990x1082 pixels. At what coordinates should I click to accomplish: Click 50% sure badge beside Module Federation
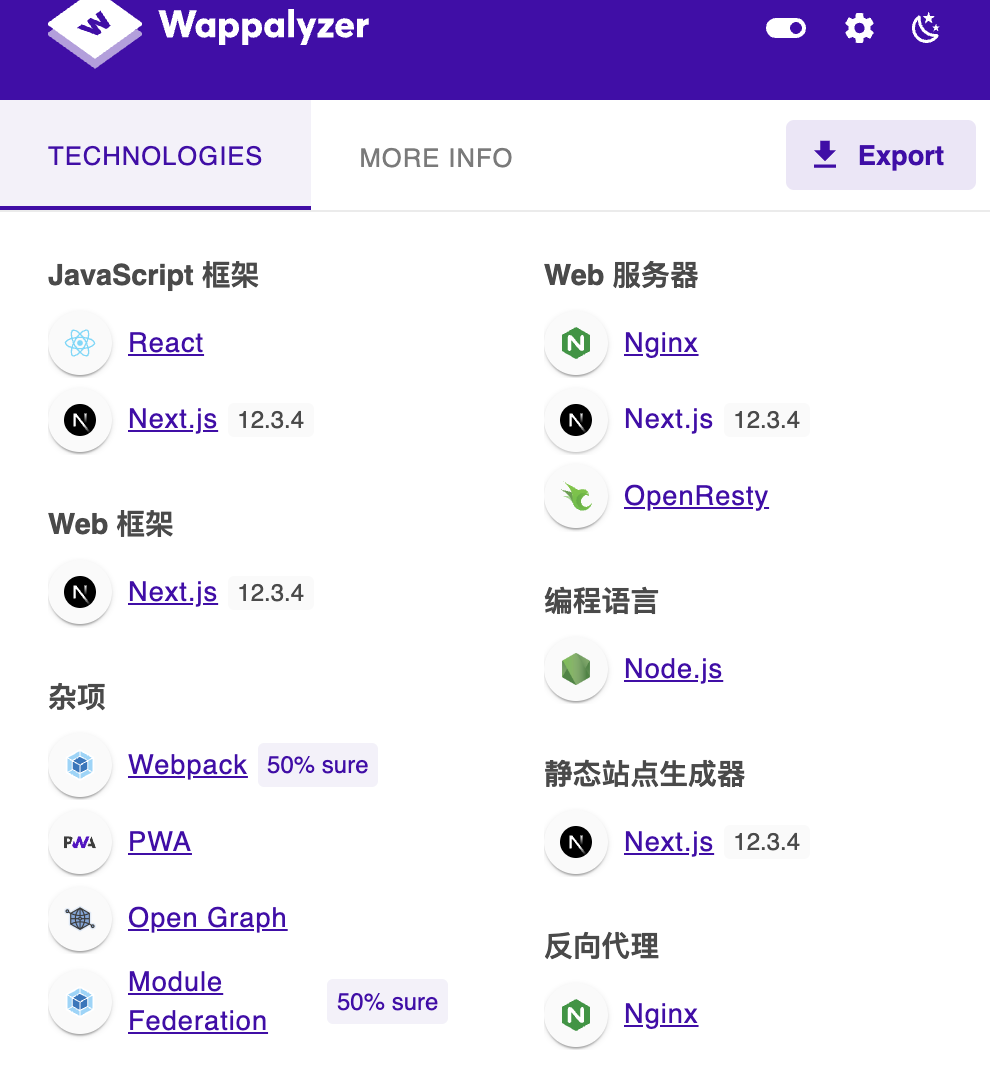(387, 1001)
